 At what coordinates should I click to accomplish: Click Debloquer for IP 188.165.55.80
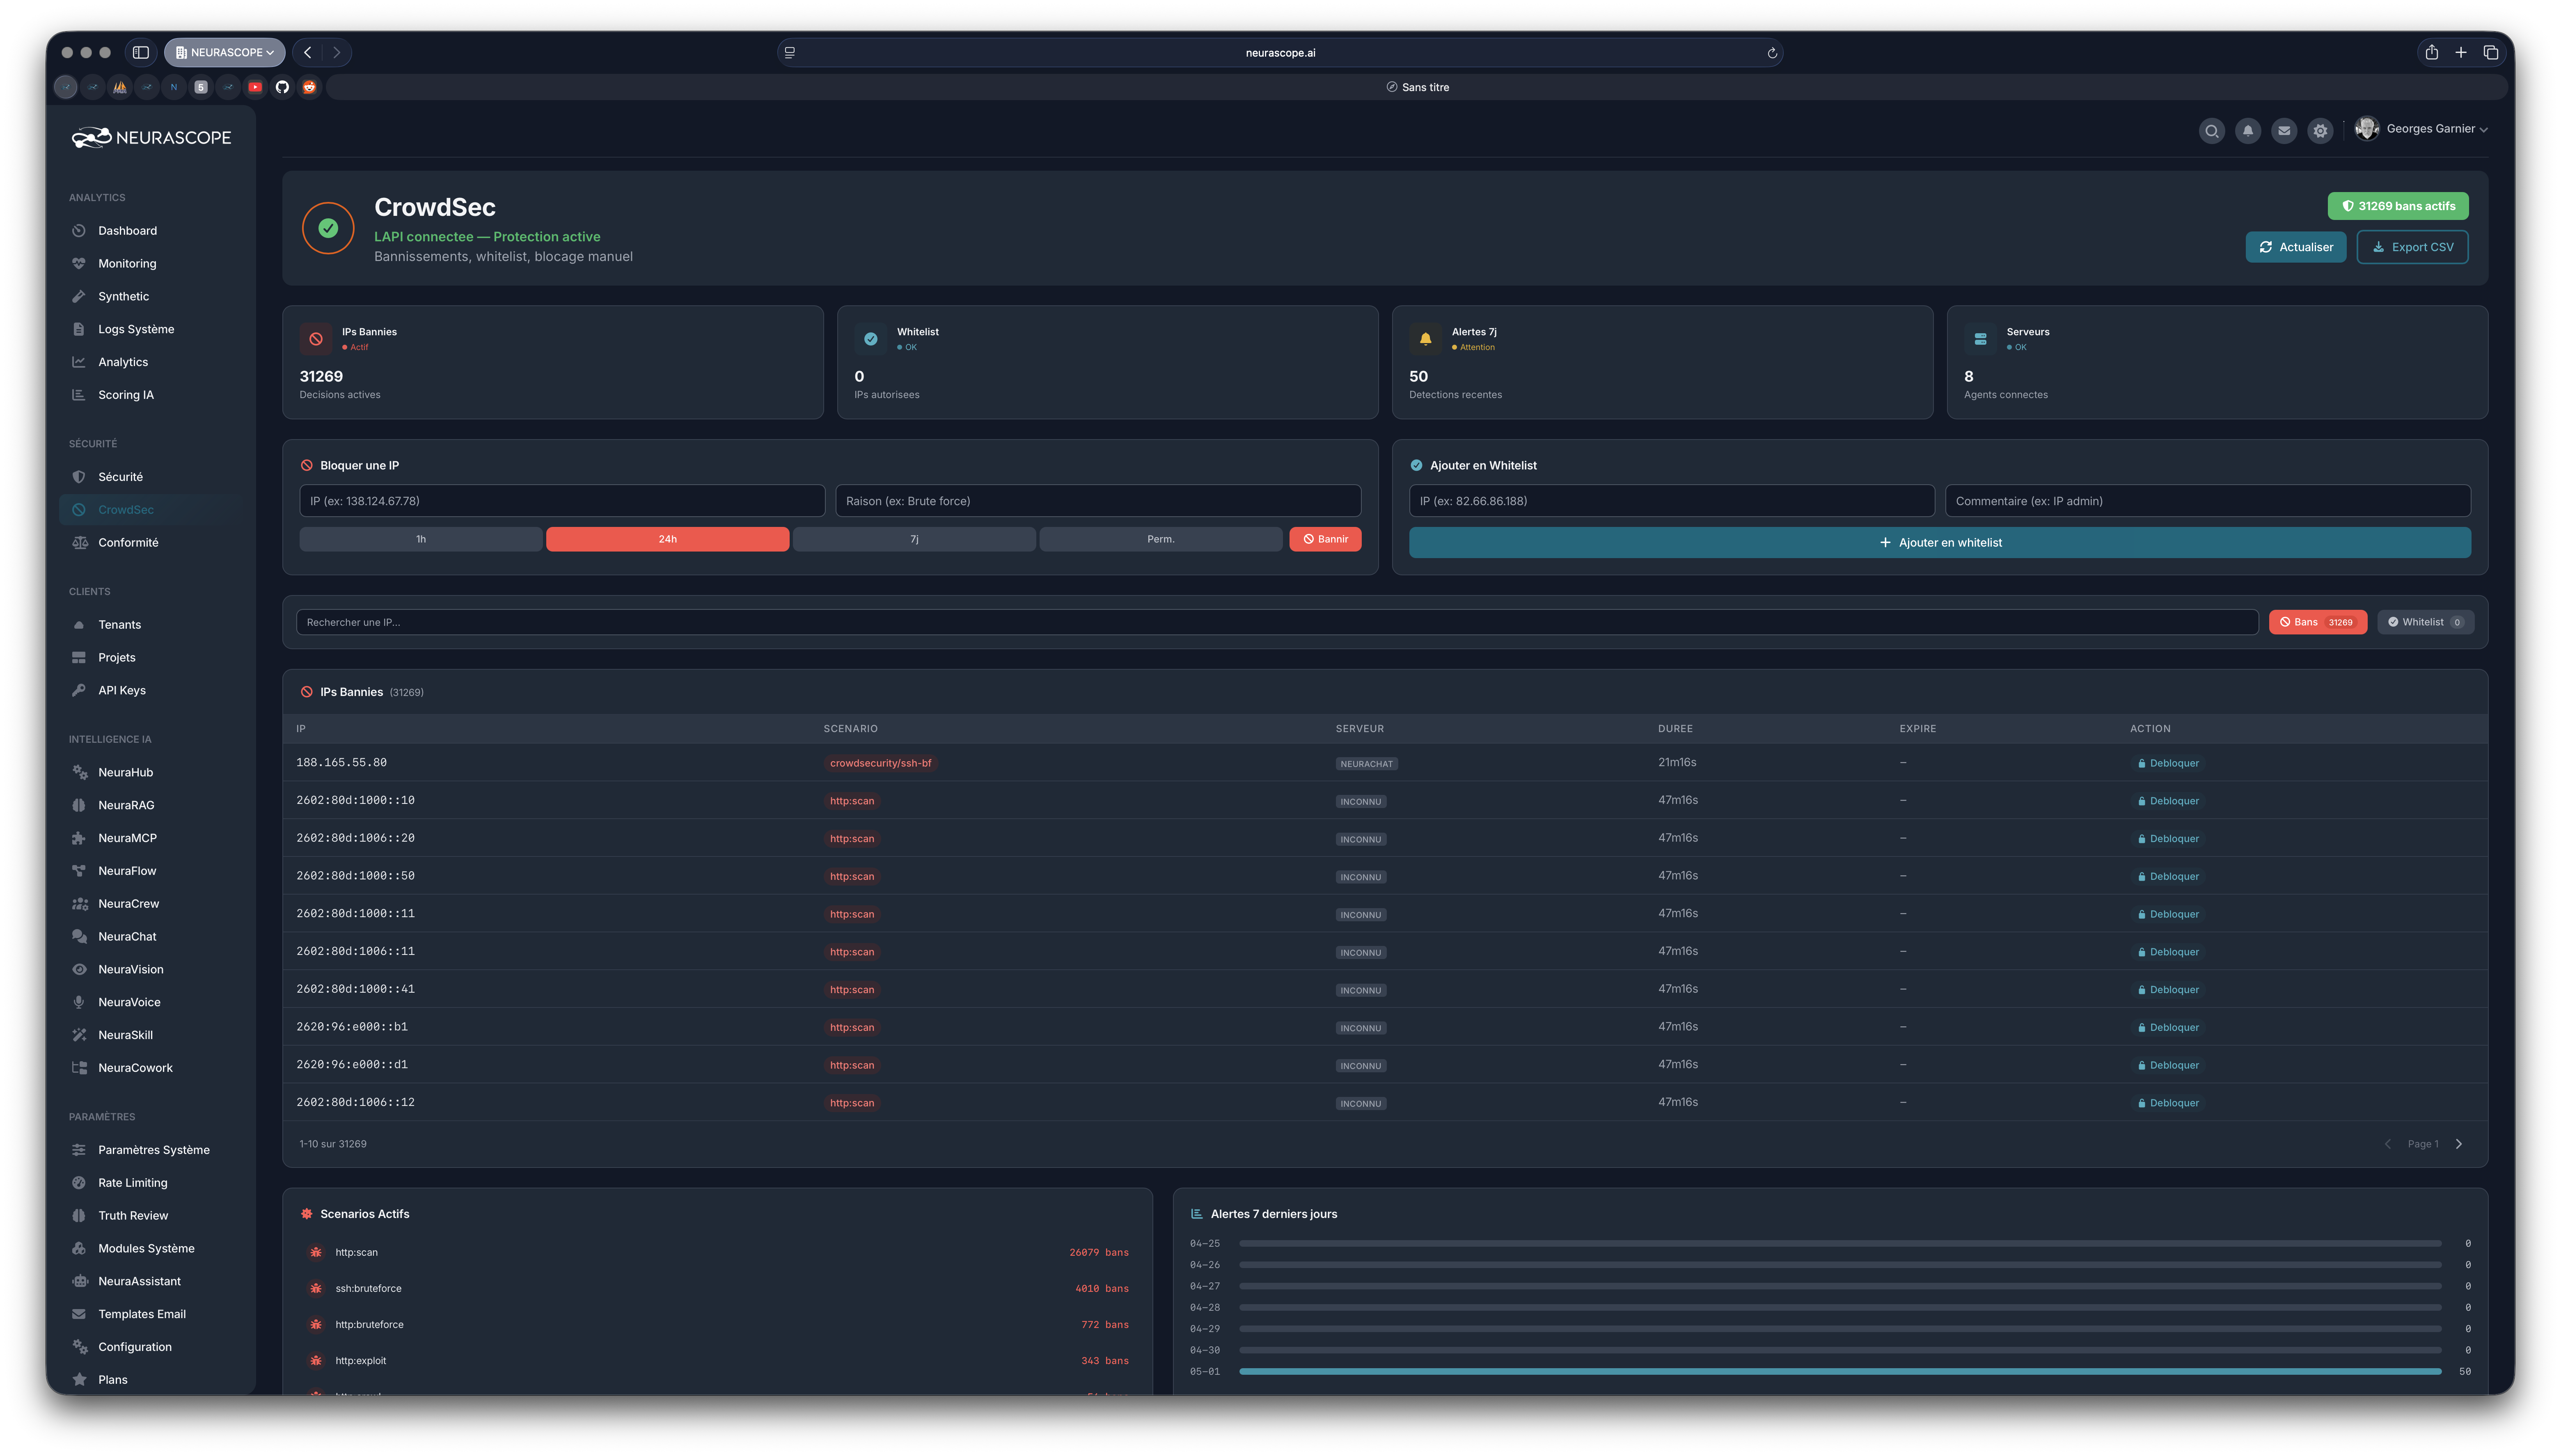point(2168,763)
